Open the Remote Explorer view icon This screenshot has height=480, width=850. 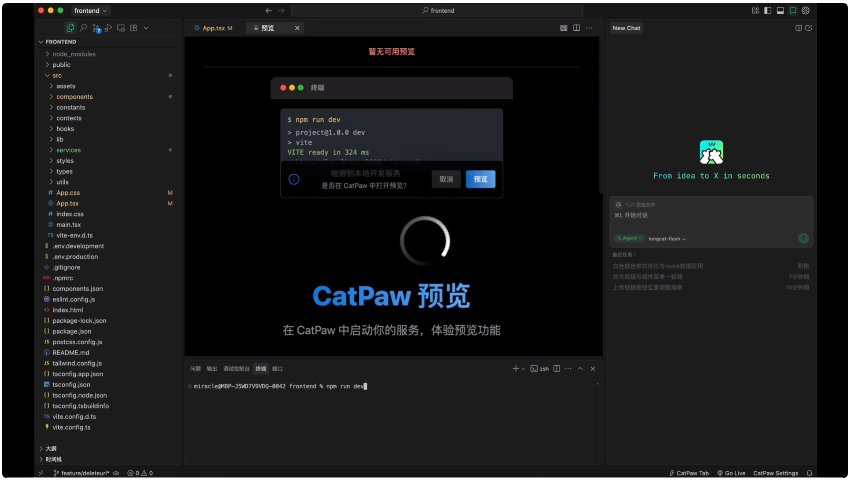click(121, 28)
